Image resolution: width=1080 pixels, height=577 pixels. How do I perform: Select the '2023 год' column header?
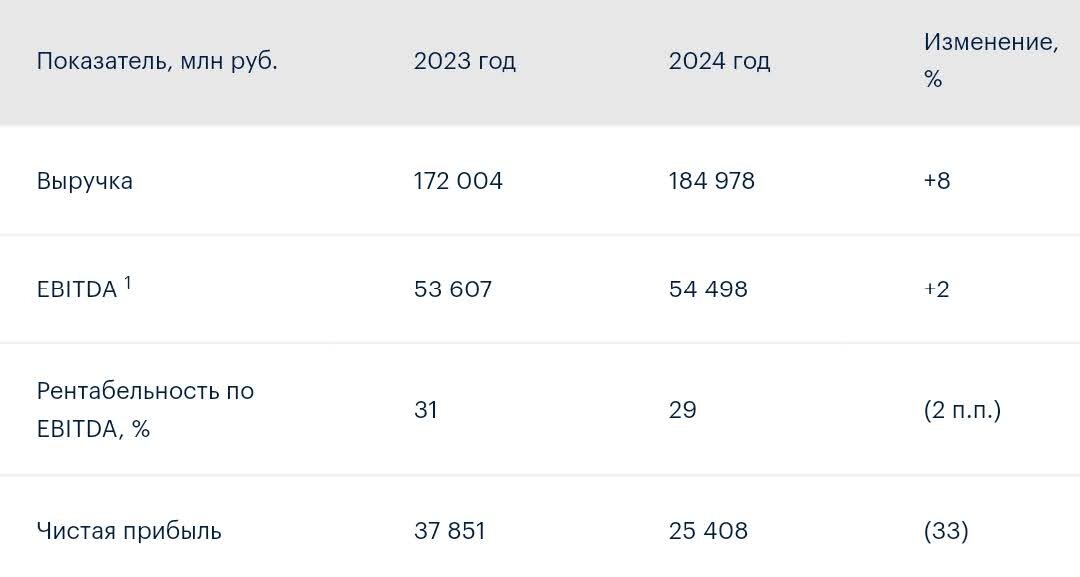click(464, 61)
